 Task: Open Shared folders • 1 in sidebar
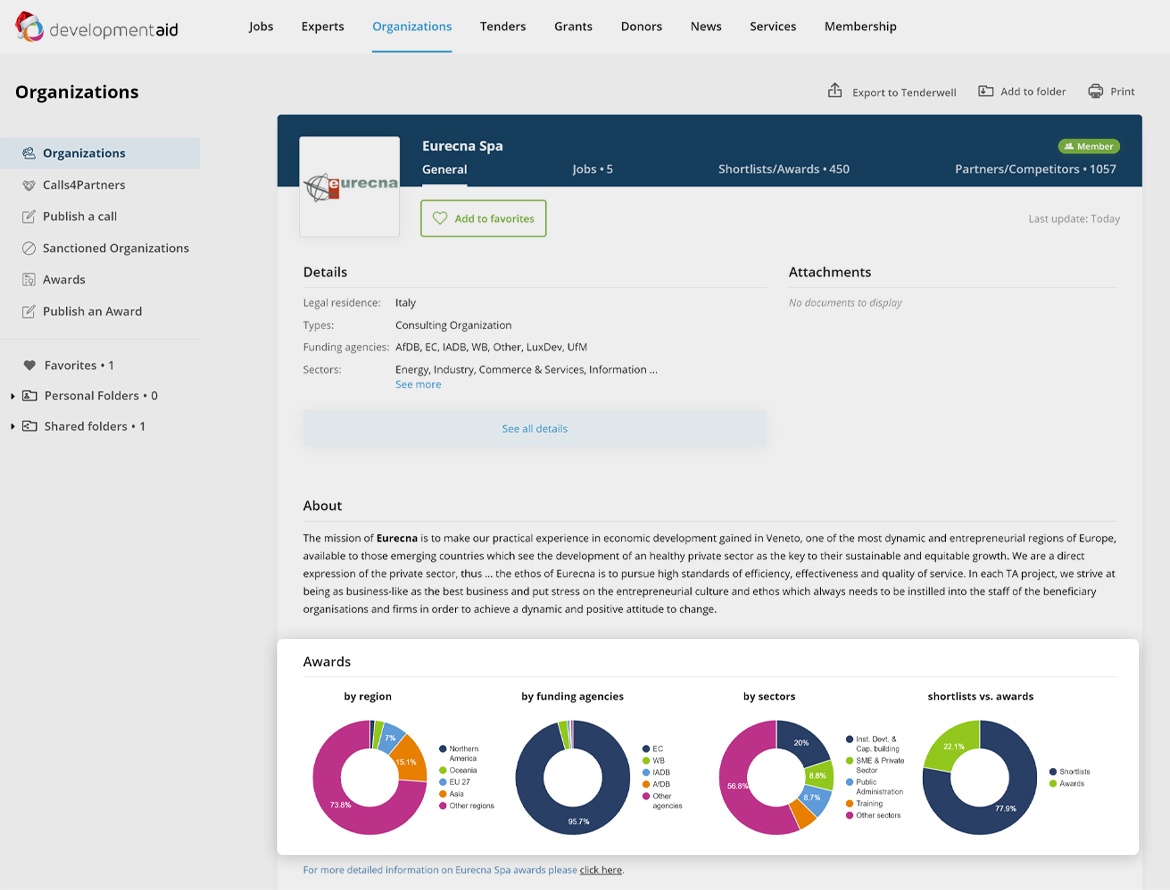click(x=95, y=427)
